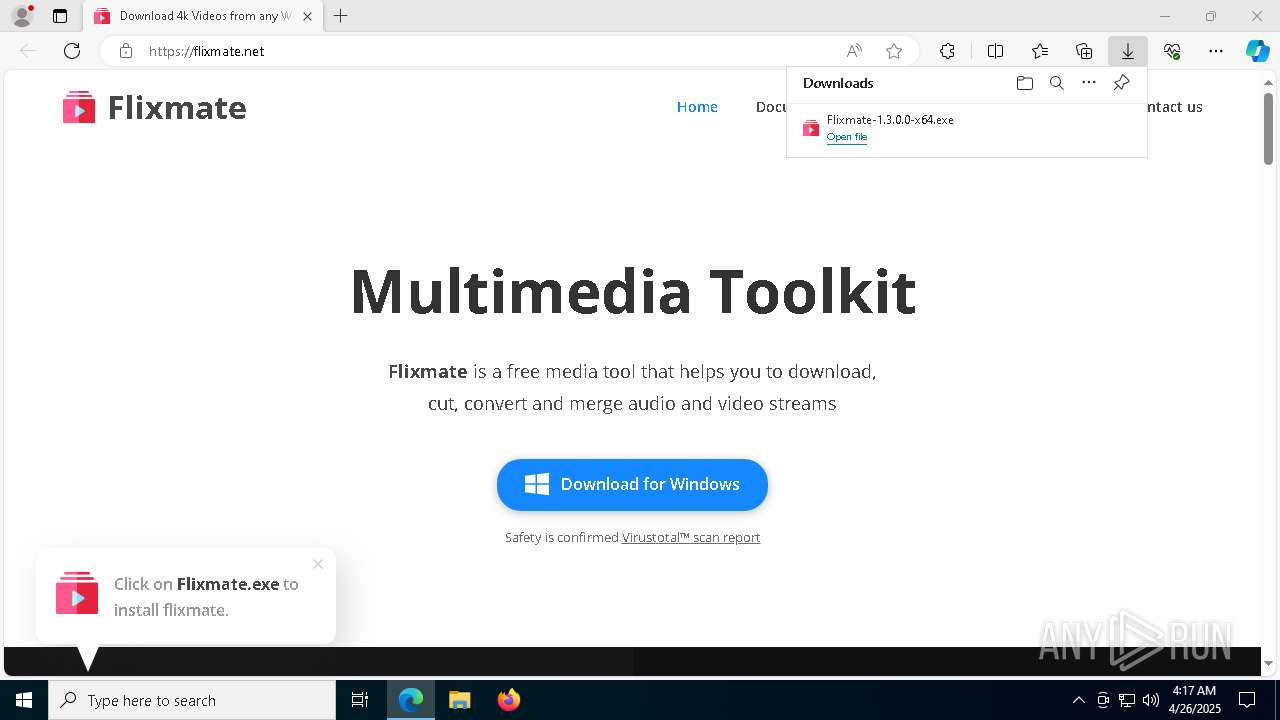Open more options in Downloads panel

pos(1089,83)
